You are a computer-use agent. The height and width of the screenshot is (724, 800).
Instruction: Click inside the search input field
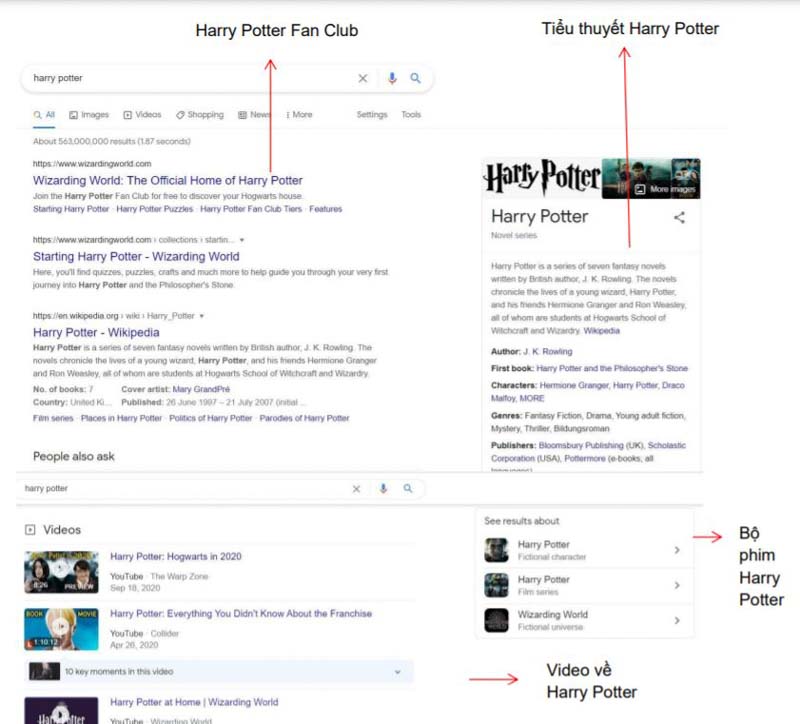pos(150,78)
